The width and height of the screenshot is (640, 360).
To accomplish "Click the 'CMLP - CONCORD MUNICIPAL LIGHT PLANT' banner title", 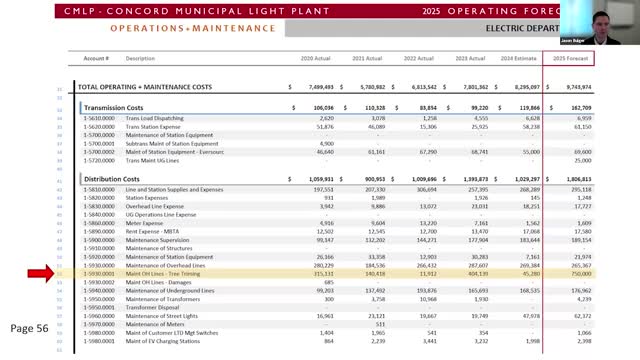I will point(196,11).
